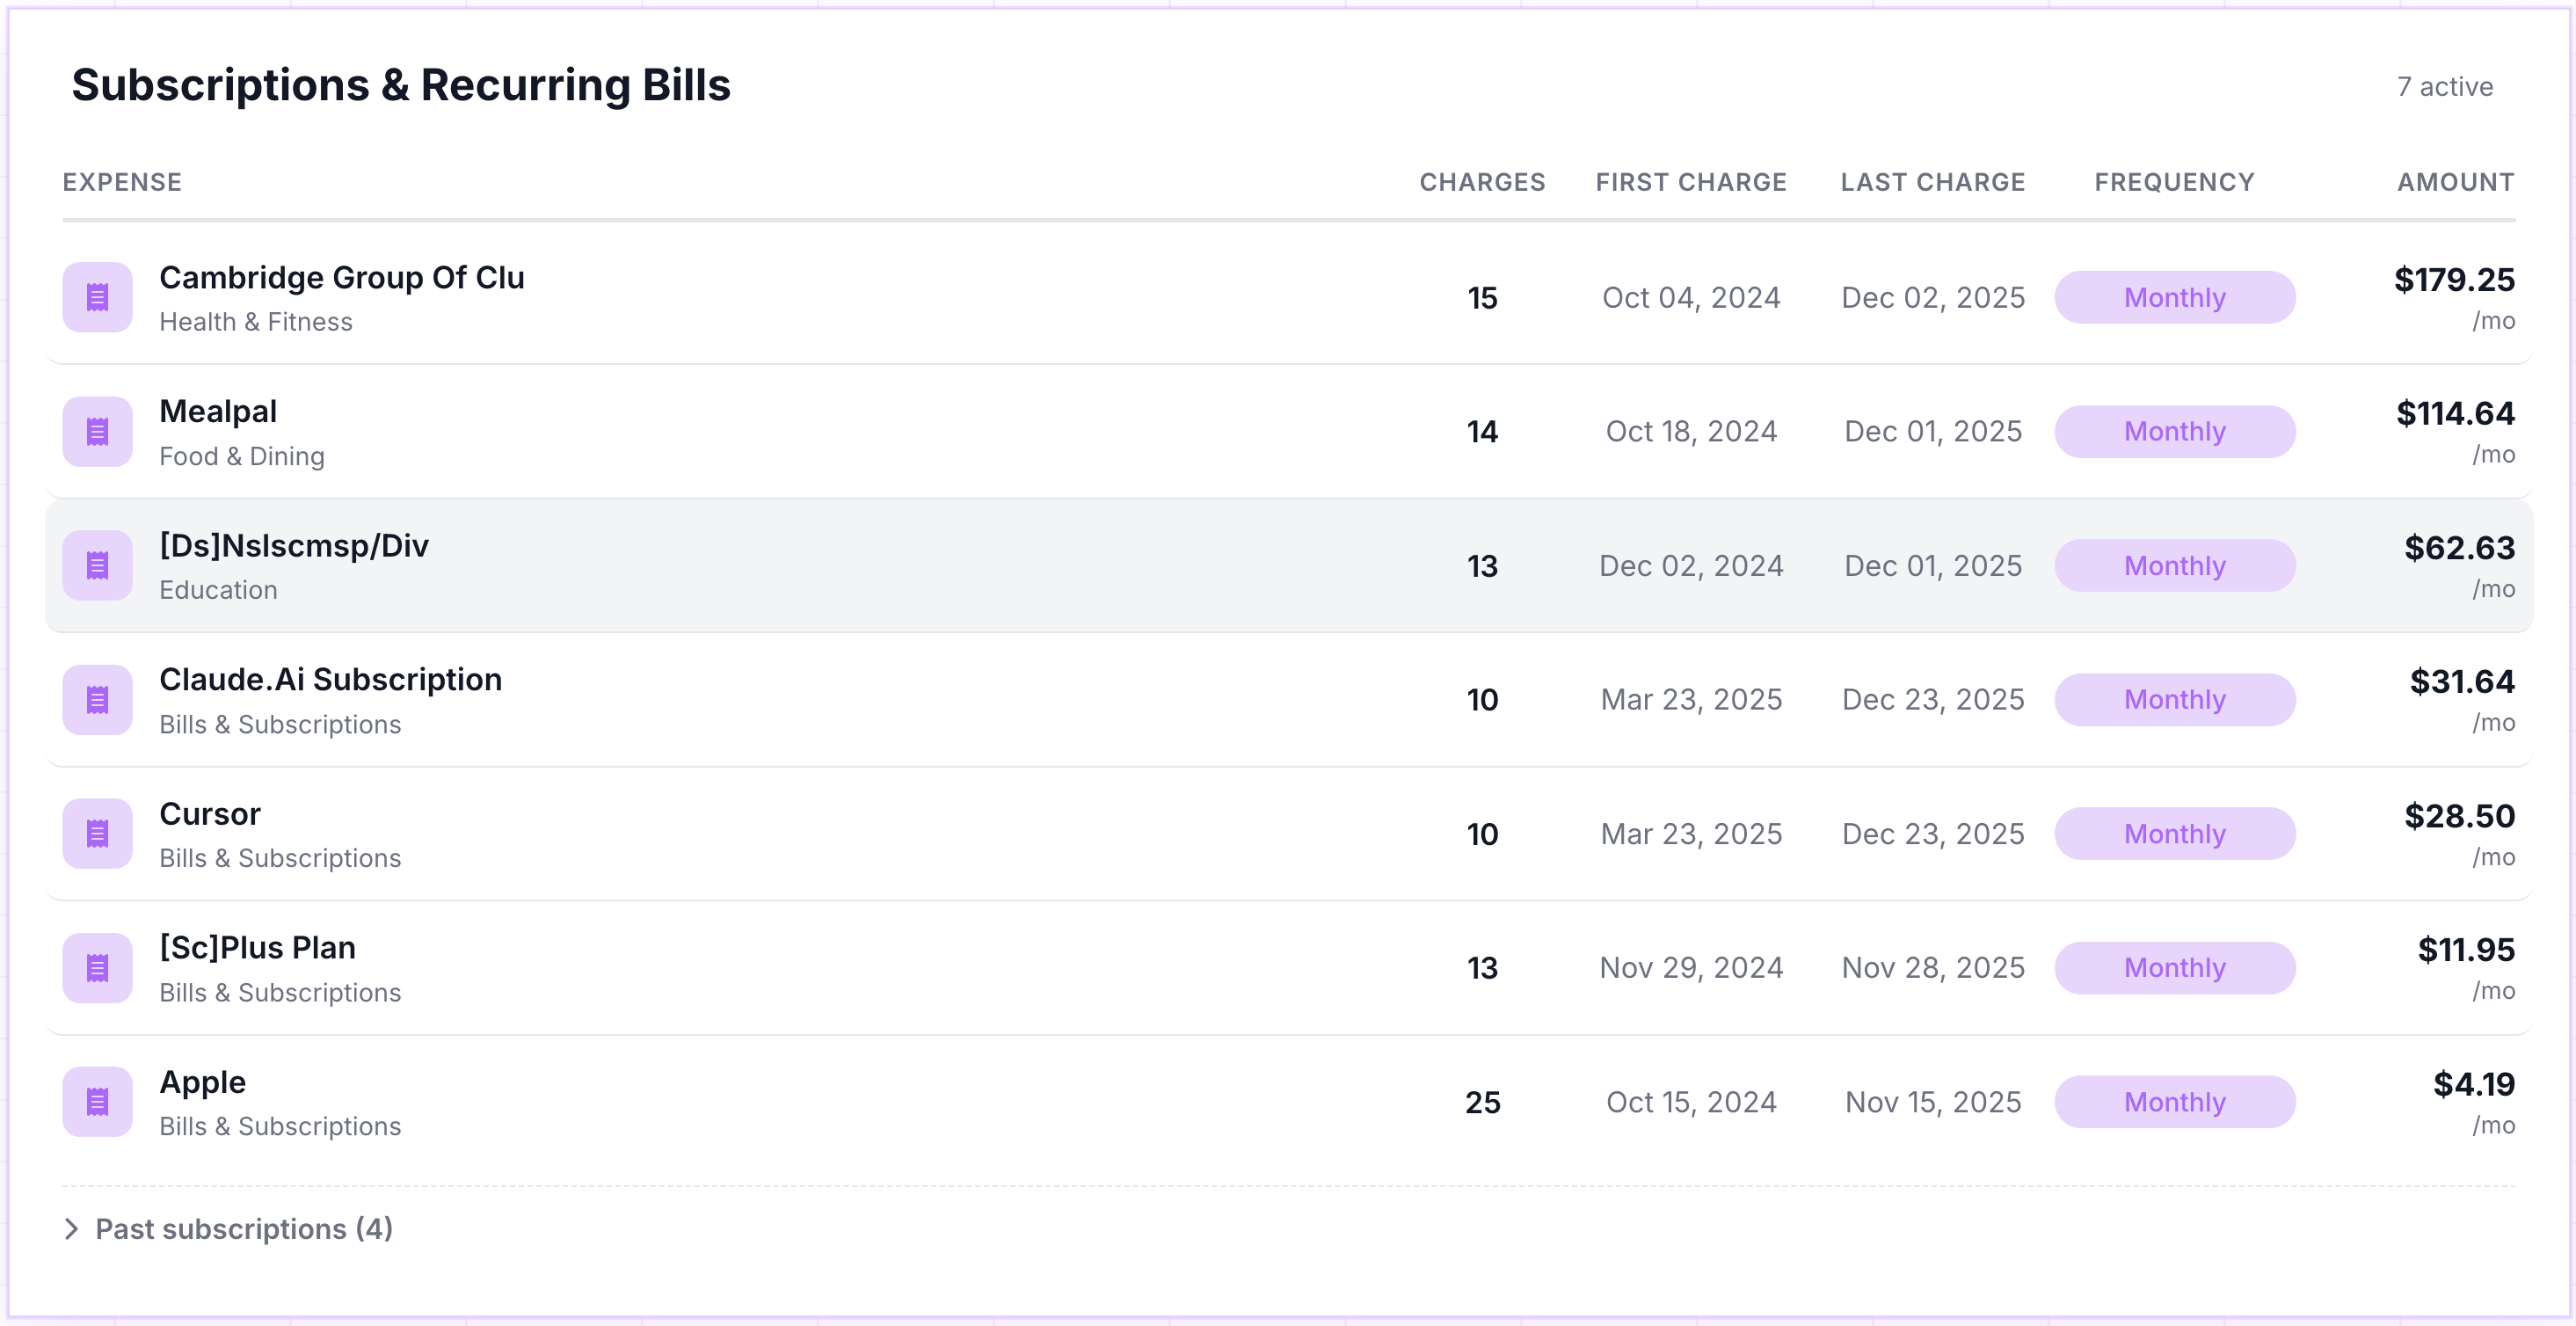
Task: Click the Monthly pill on Cambridge Group row
Action: 2175,297
